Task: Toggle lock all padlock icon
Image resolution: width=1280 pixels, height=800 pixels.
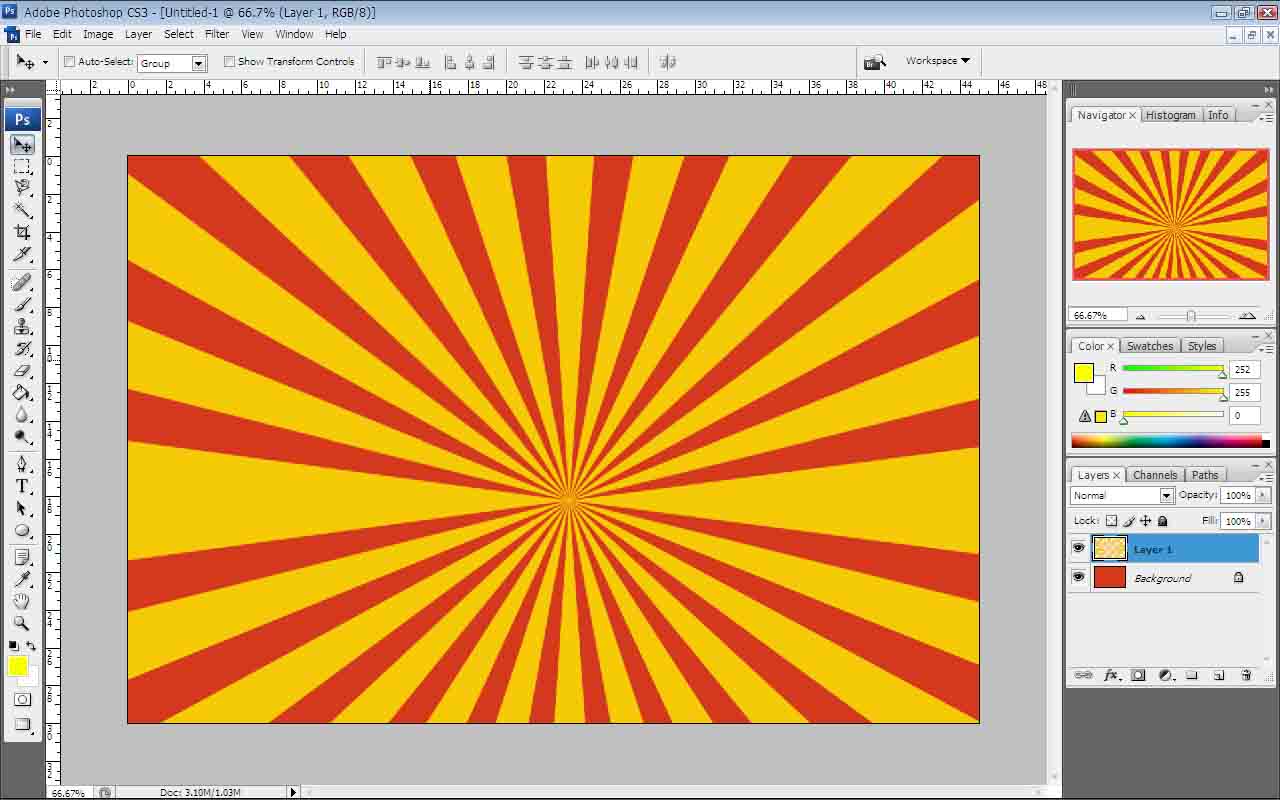Action: coord(1162,521)
